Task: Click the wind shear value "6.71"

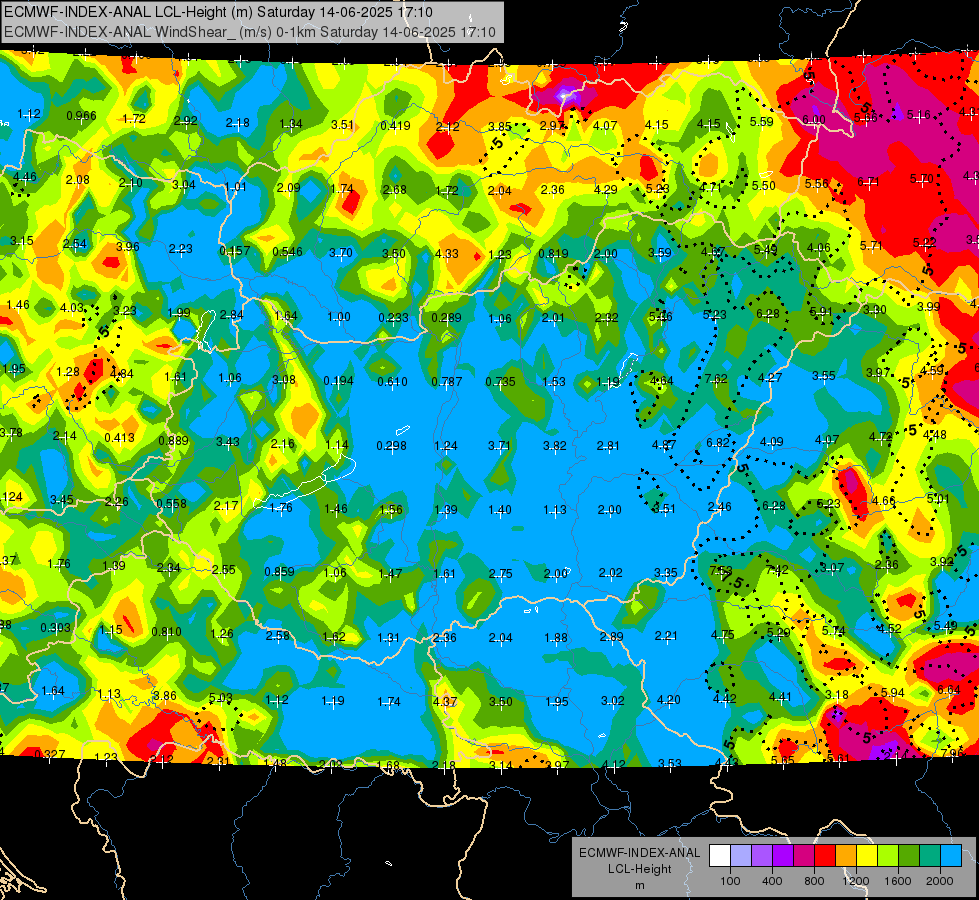Action: pyautogui.click(x=868, y=182)
